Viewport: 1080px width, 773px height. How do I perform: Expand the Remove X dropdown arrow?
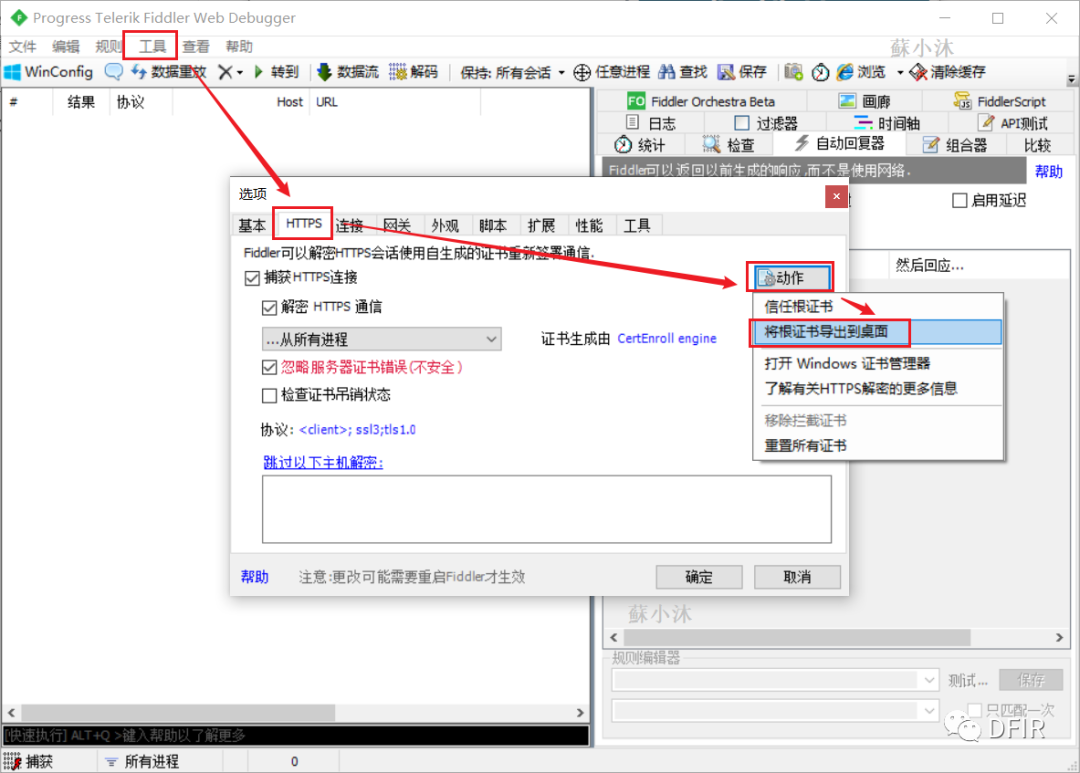240,72
